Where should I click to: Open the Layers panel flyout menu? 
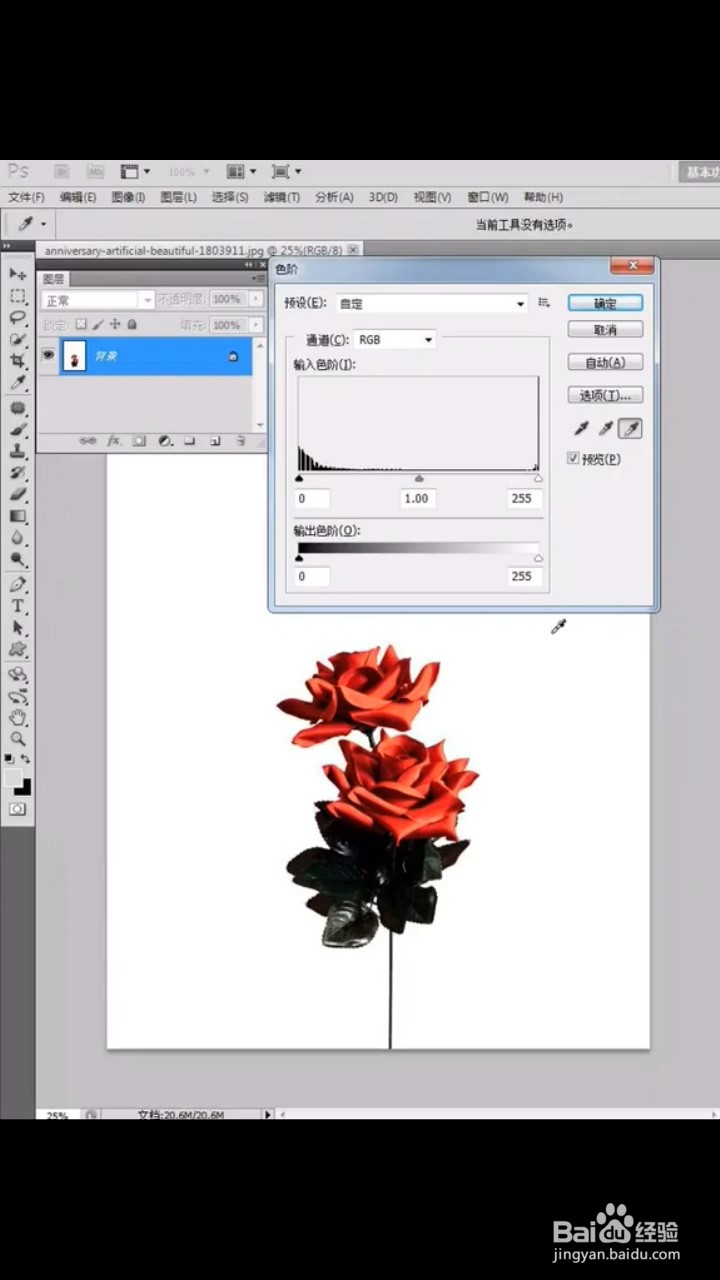[260, 279]
